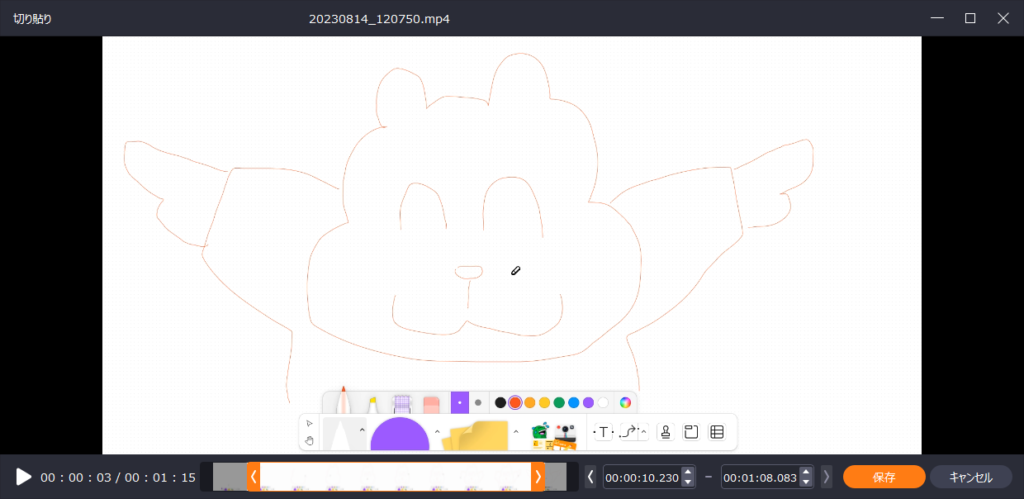Choose the thick stroke size
The height and width of the screenshot is (499, 1024).
478,402
